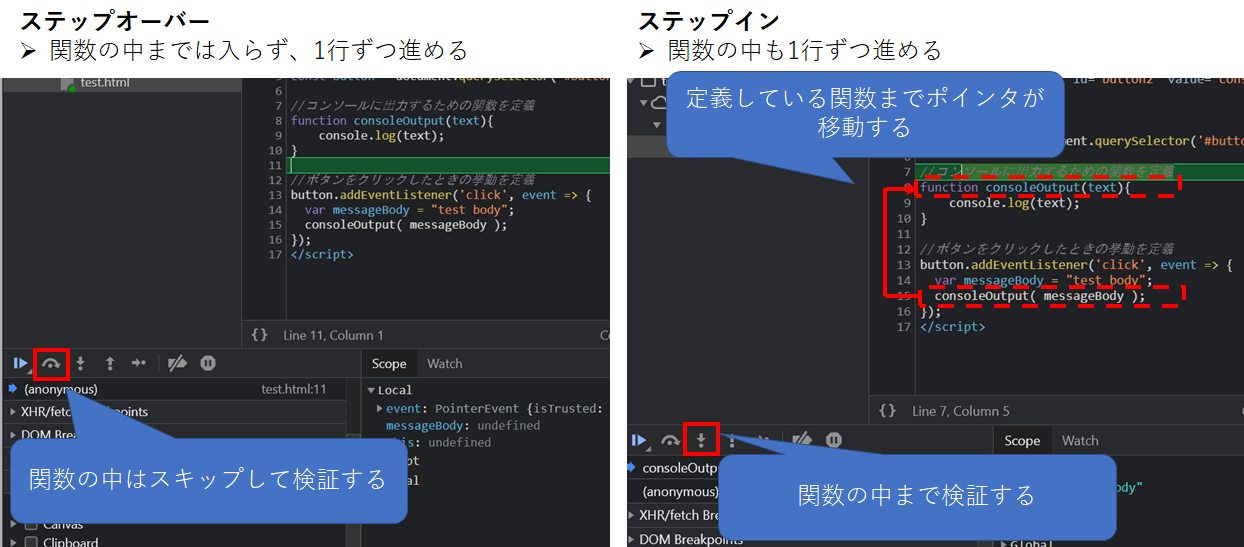Viewport: 1244px width, 547px height.
Task: Click the Step out icon in step-over screenshot
Action: coord(110,363)
